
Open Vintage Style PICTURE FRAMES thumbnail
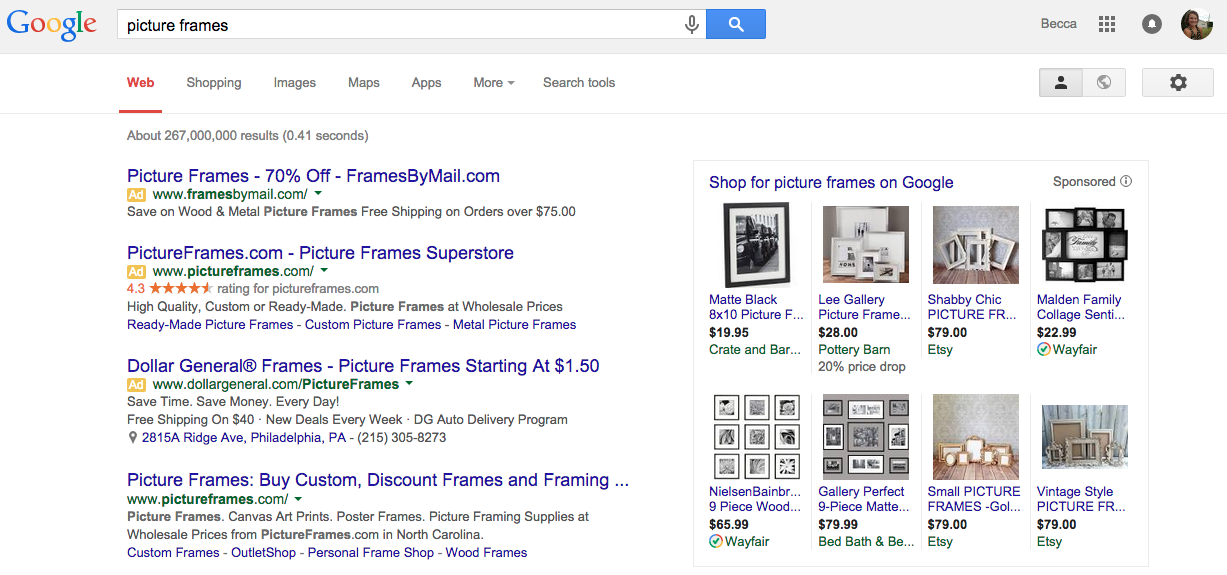coord(1085,437)
